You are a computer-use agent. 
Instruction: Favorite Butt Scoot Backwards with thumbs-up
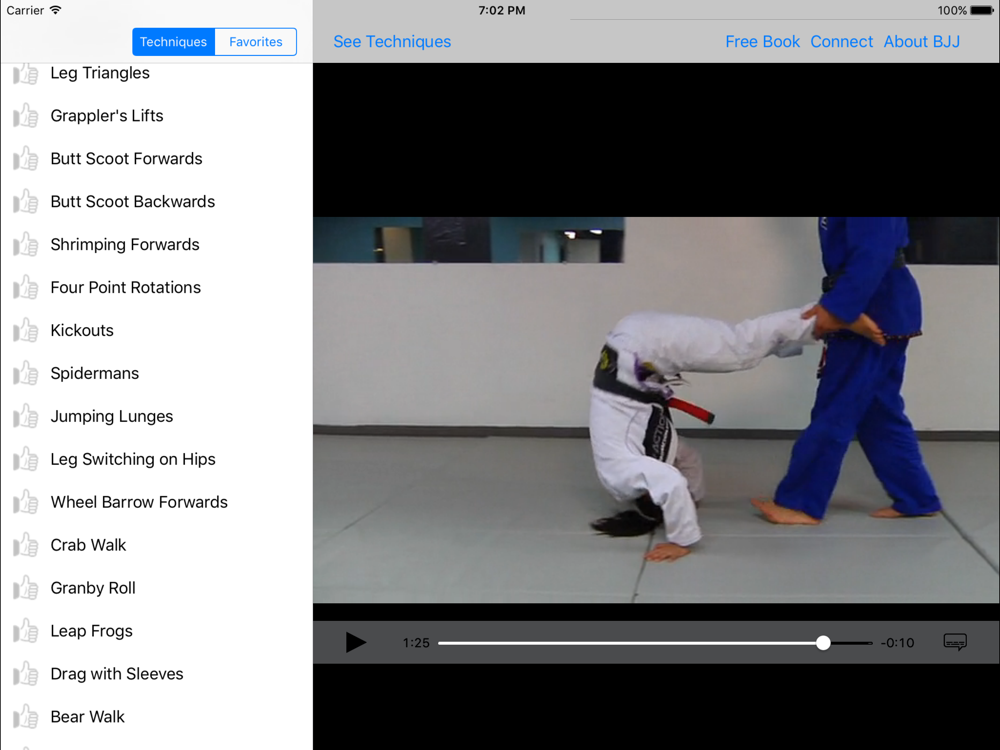click(x=26, y=202)
